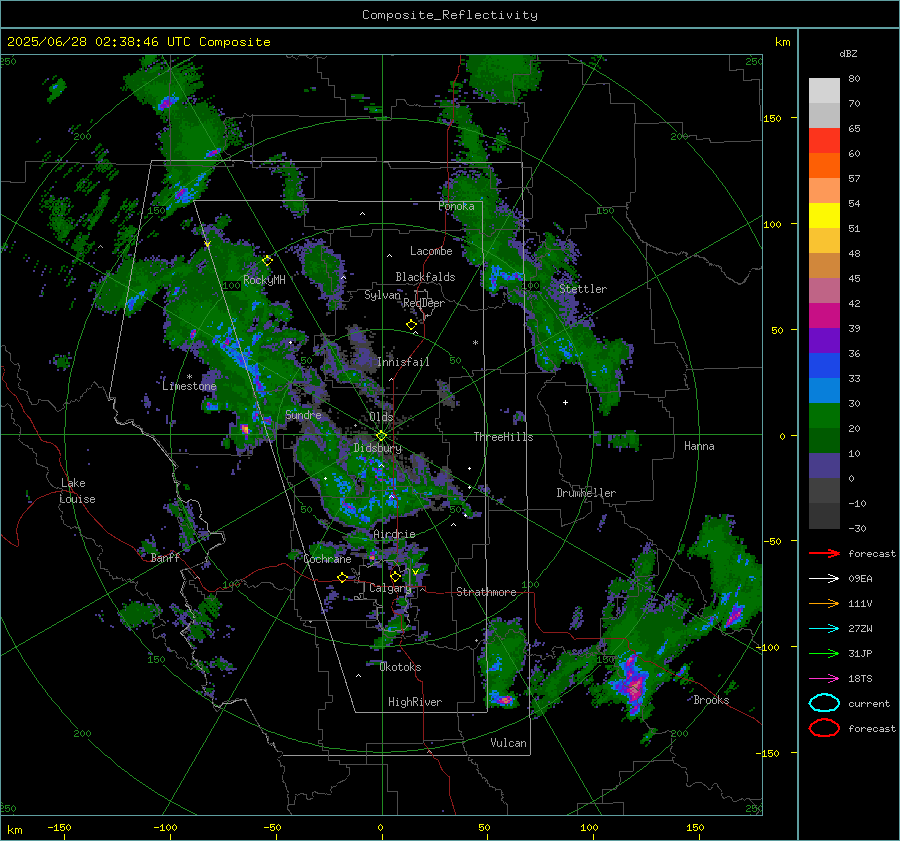The width and height of the screenshot is (900, 841).
Task: Click the asterisk marker east of Innisfail
Action: [x=475, y=343]
